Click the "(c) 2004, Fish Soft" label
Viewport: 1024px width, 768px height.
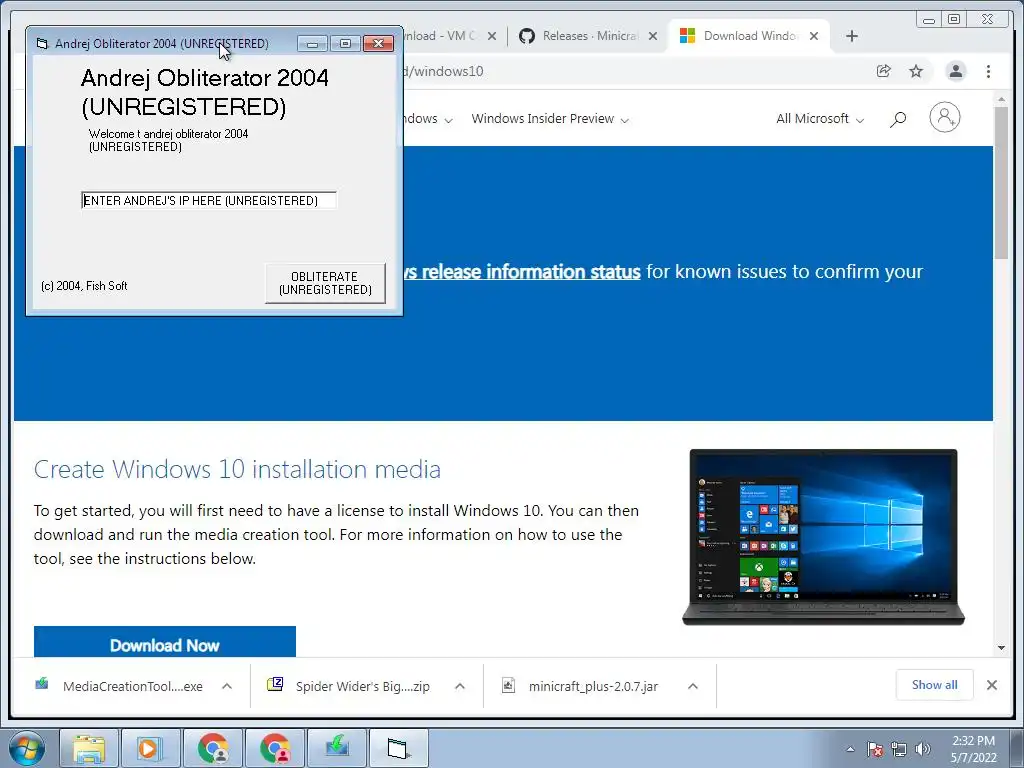click(x=84, y=286)
